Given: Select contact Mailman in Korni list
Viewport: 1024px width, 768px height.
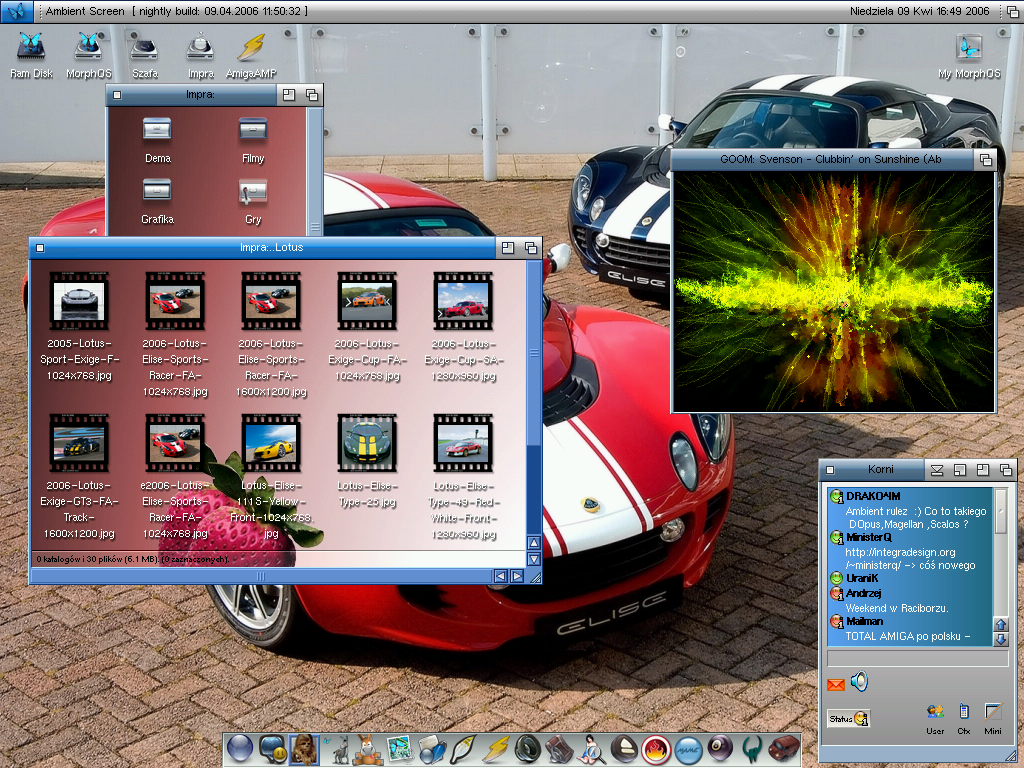Looking at the screenshot, I should coord(864,621).
